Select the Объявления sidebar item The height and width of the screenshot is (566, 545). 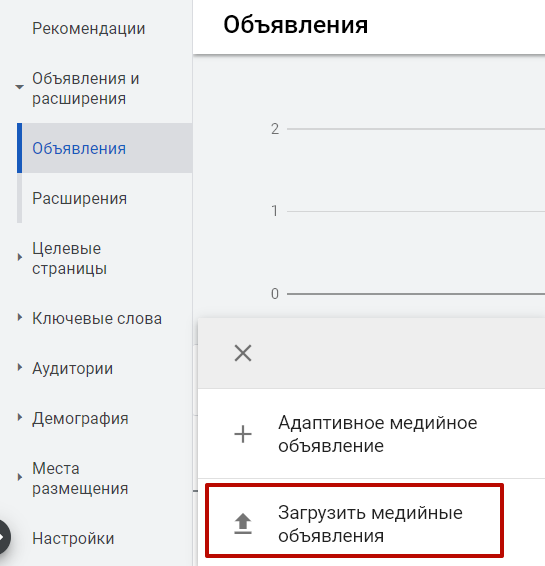coord(105,148)
